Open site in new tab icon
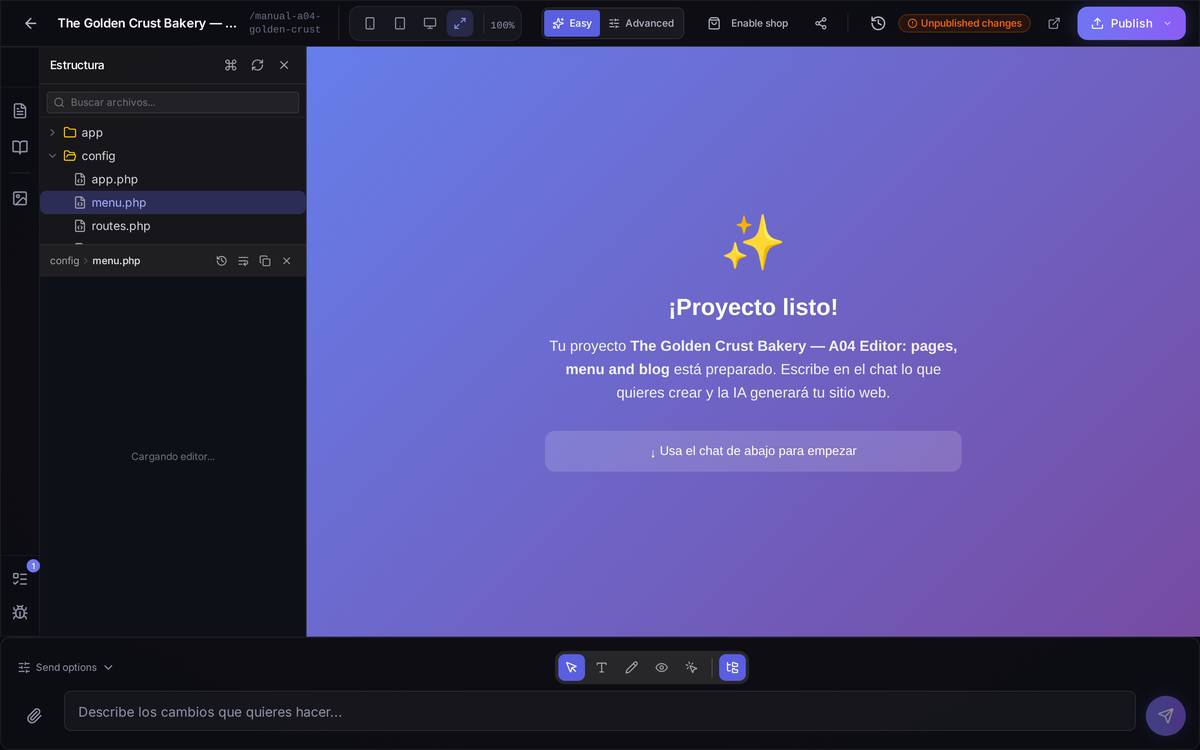The width and height of the screenshot is (1200, 750). click(1054, 23)
